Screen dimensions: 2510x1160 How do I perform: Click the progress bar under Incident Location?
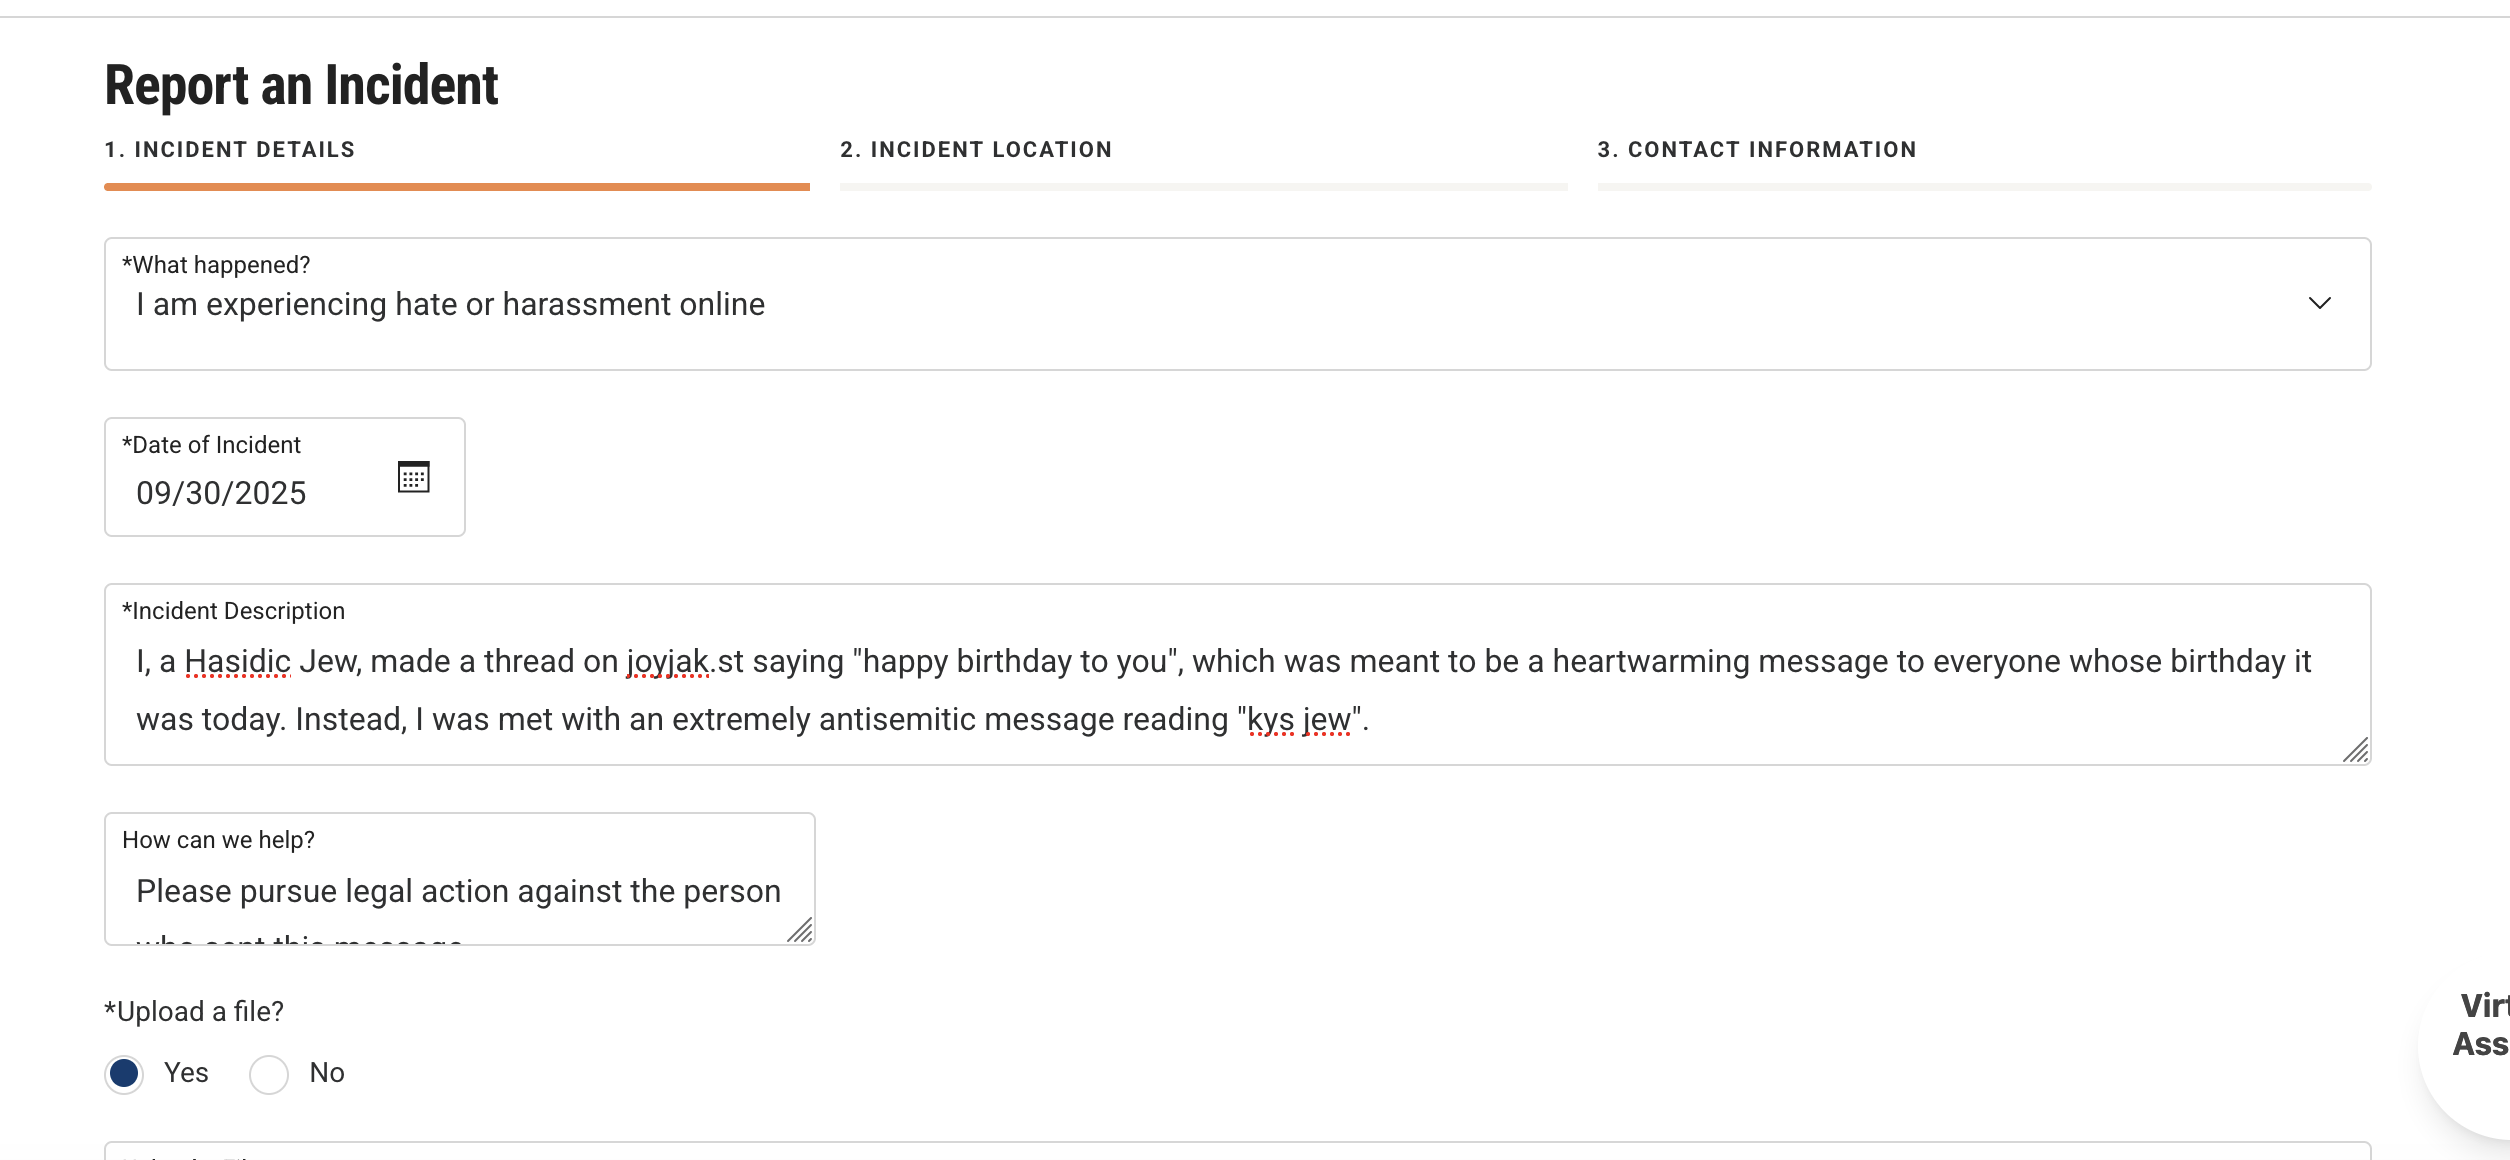(1203, 187)
